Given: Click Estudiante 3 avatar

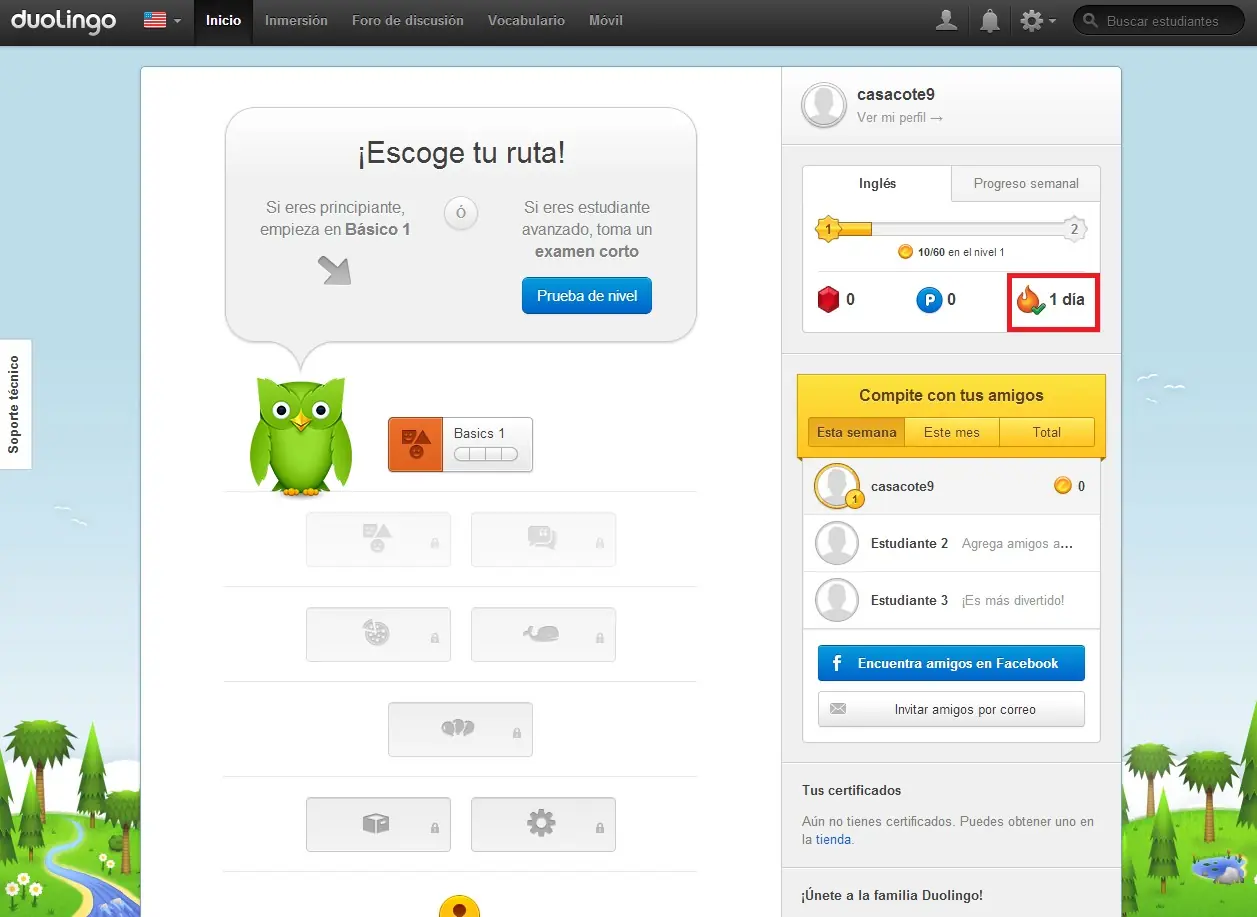Looking at the screenshot, I should point(837,600).
